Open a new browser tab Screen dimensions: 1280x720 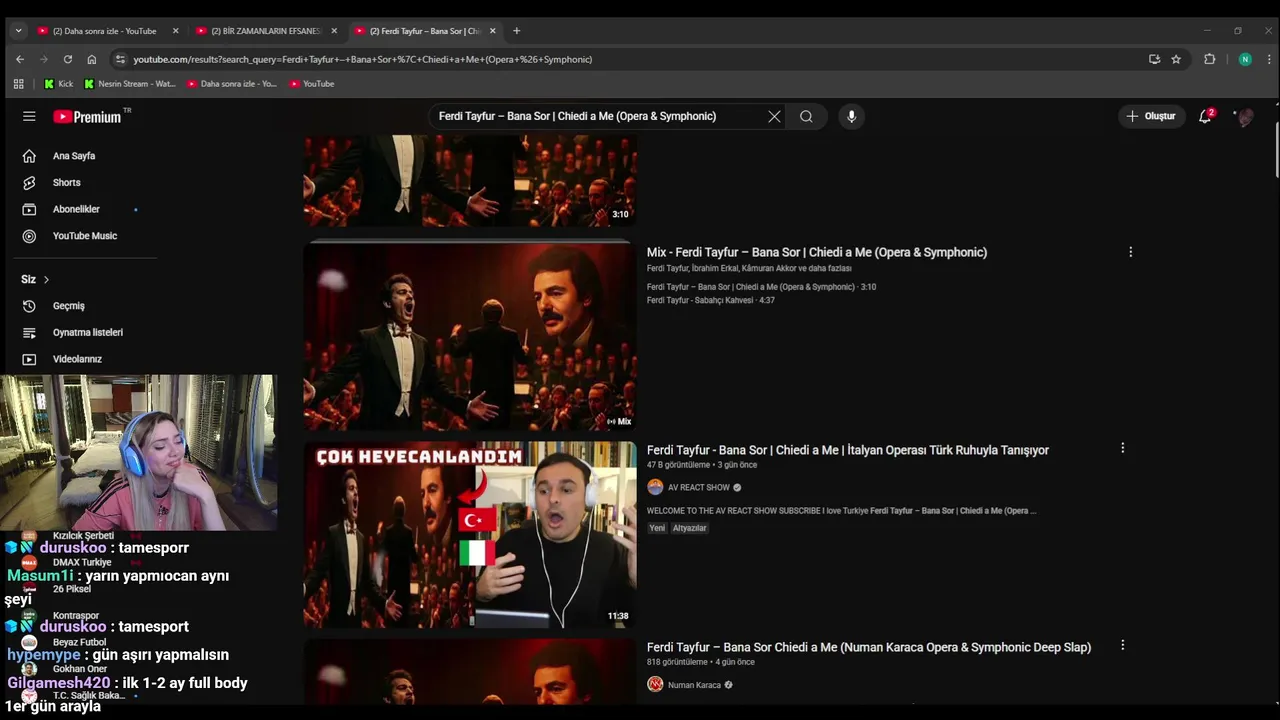coord(516,31)
